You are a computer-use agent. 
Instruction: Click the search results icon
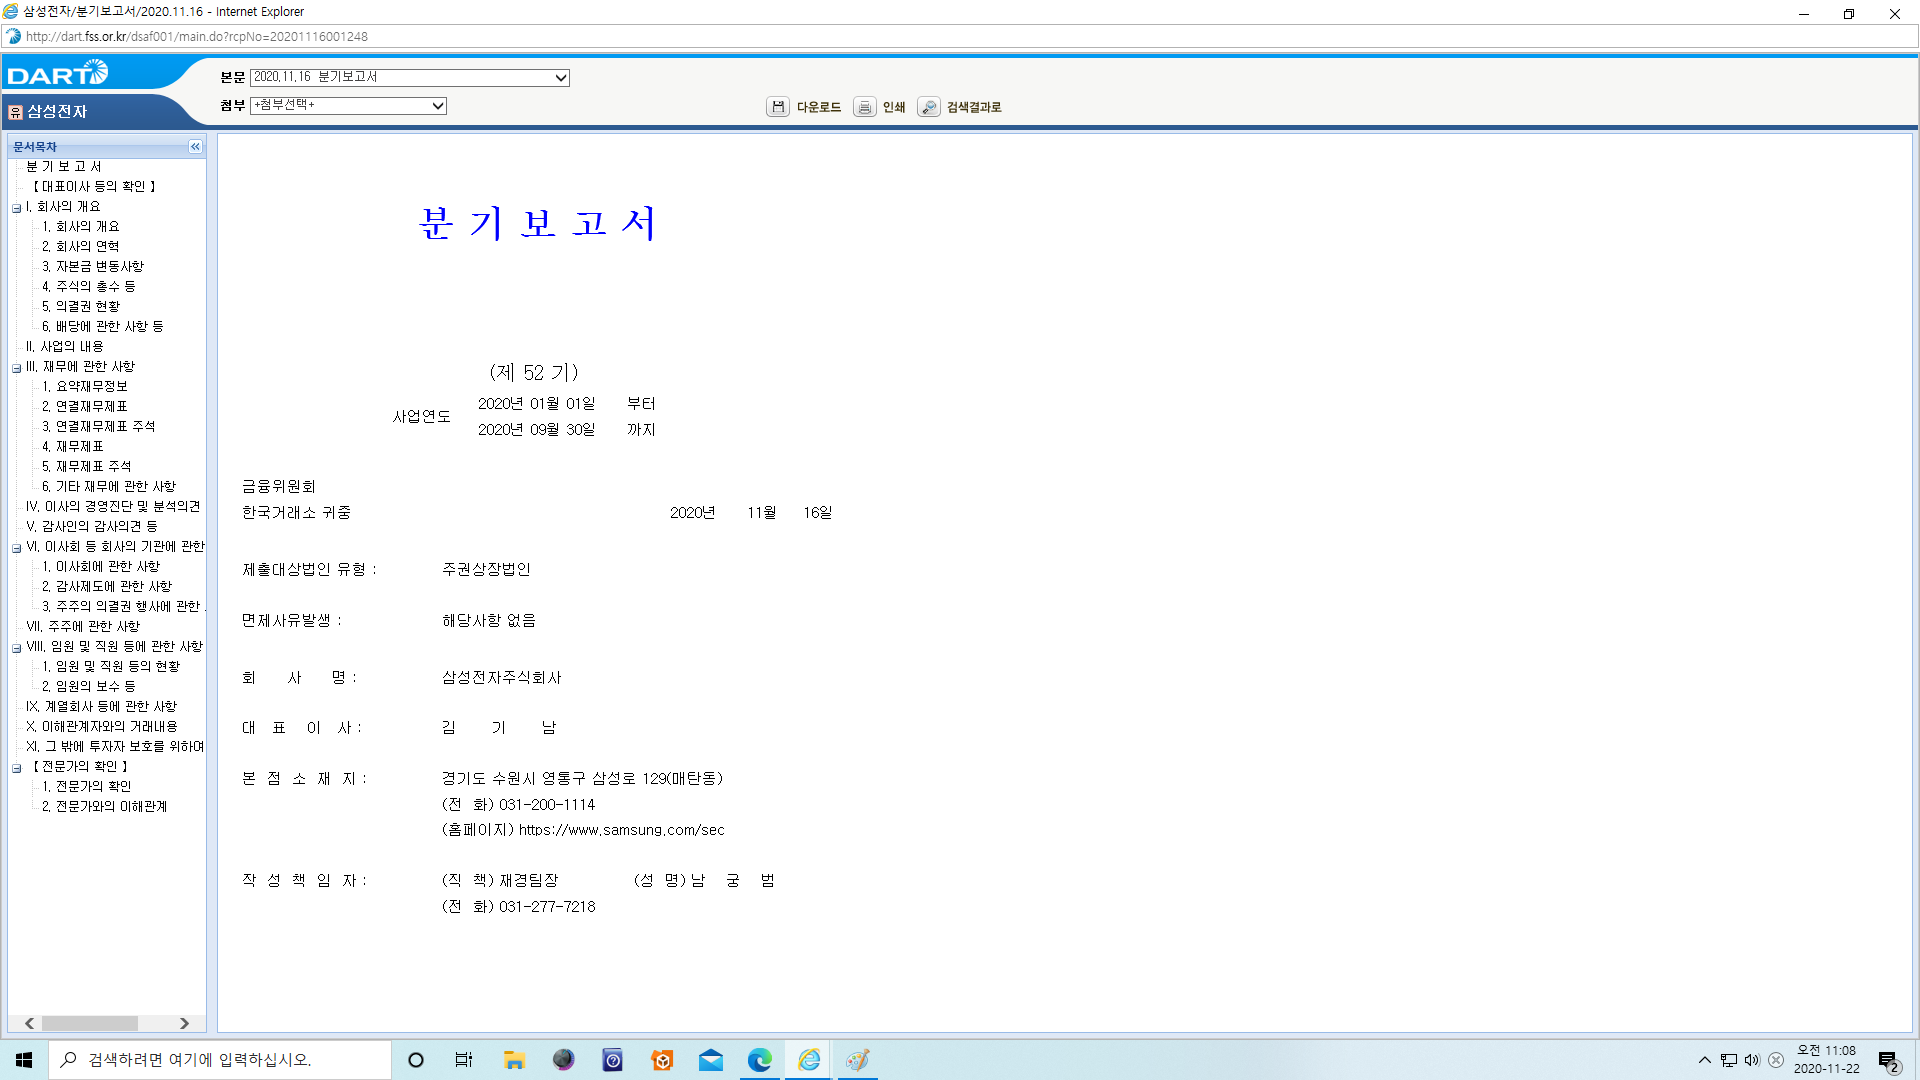pyautogui.click(x=929, y=107)
